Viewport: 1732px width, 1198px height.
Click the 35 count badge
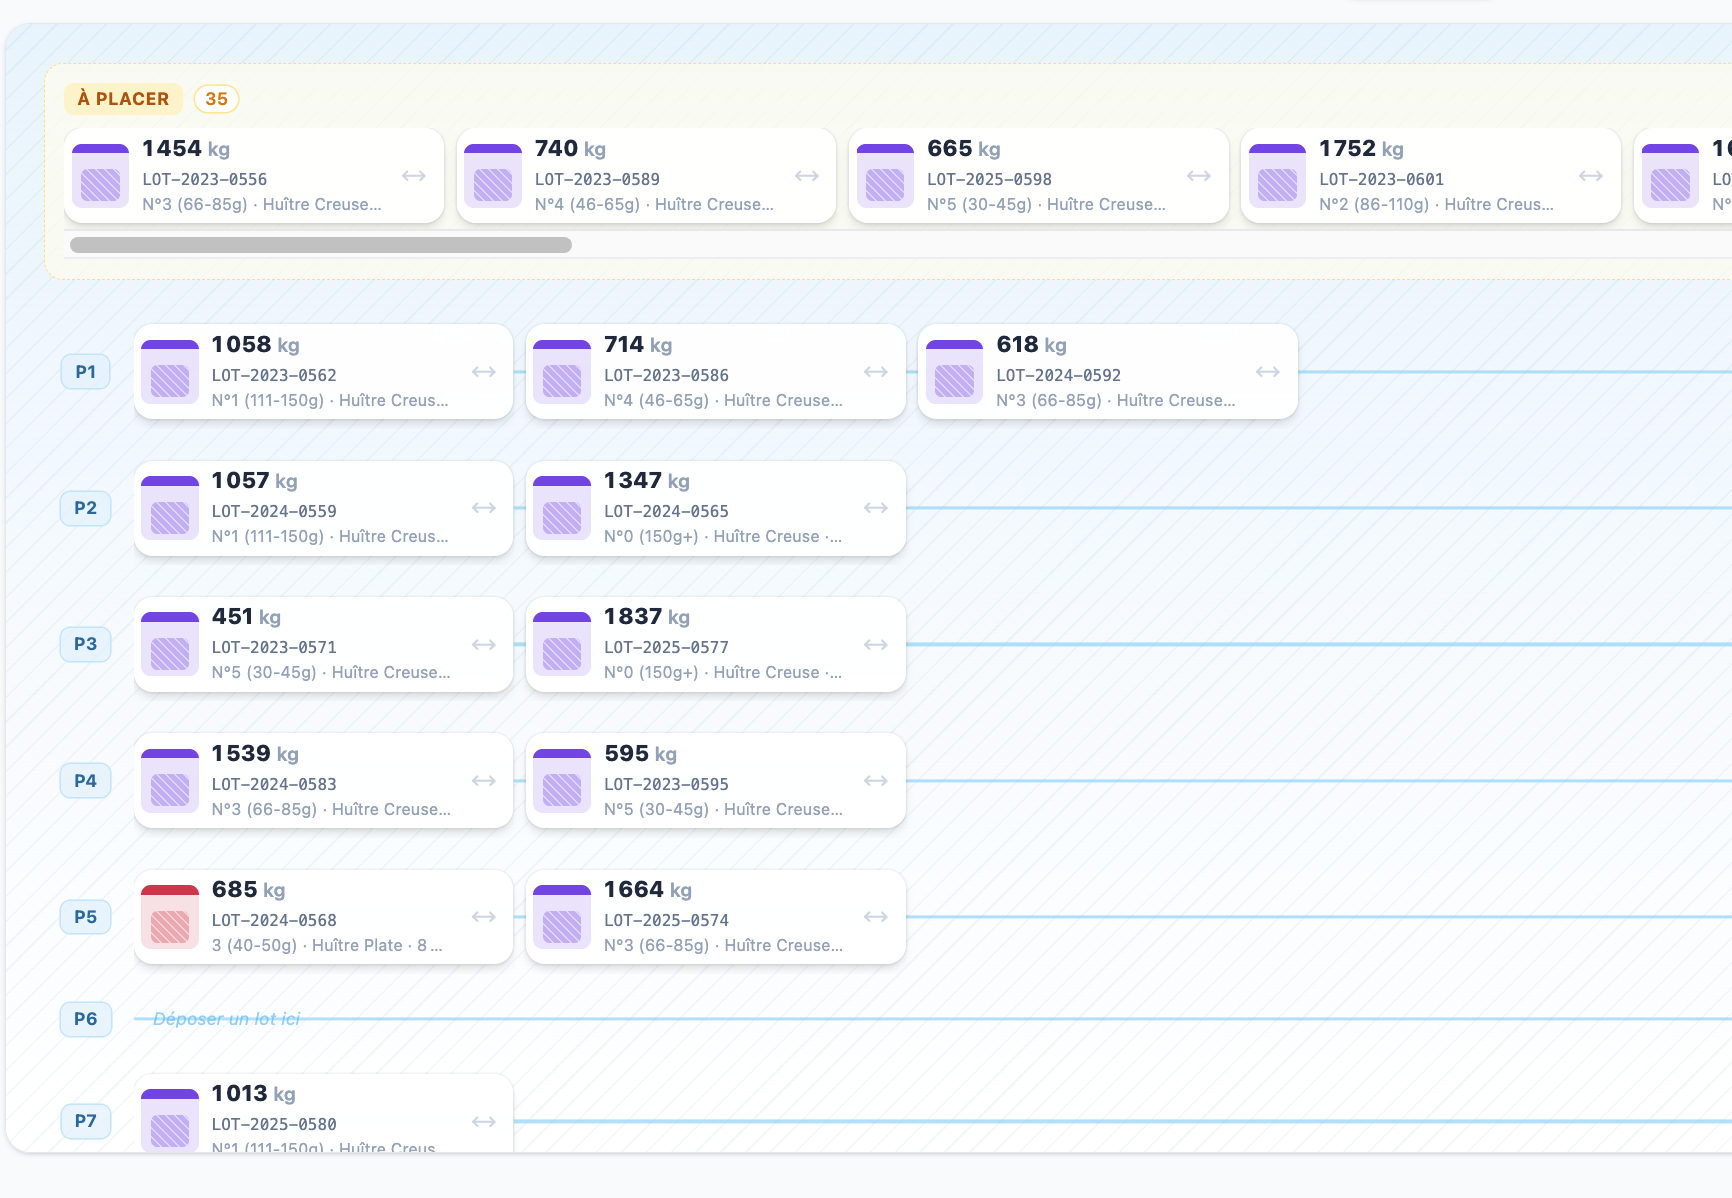point(216,99)
